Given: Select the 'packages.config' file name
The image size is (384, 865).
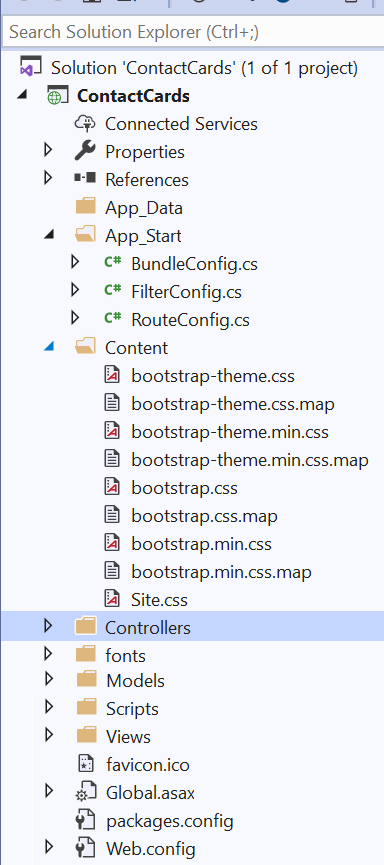Looking at the screenshot, I should click(x=170, y=821).
